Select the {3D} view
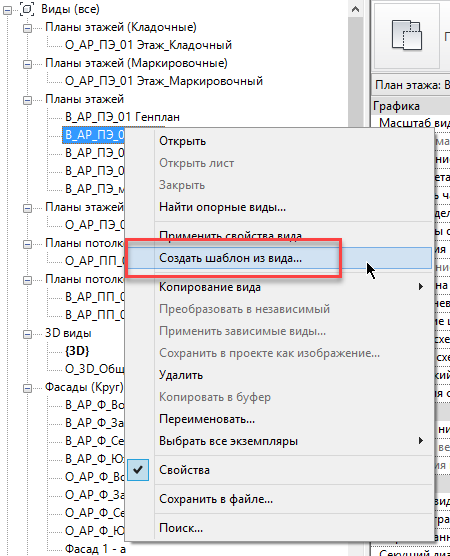 77,351
